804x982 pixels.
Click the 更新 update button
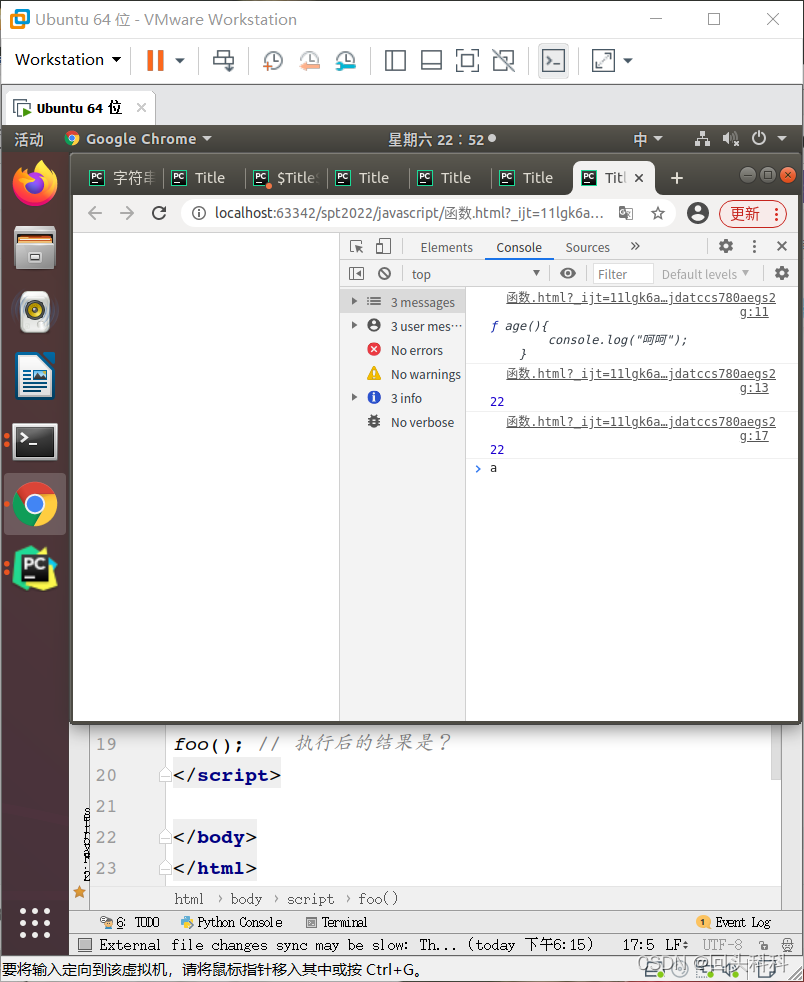pos(753,214)
